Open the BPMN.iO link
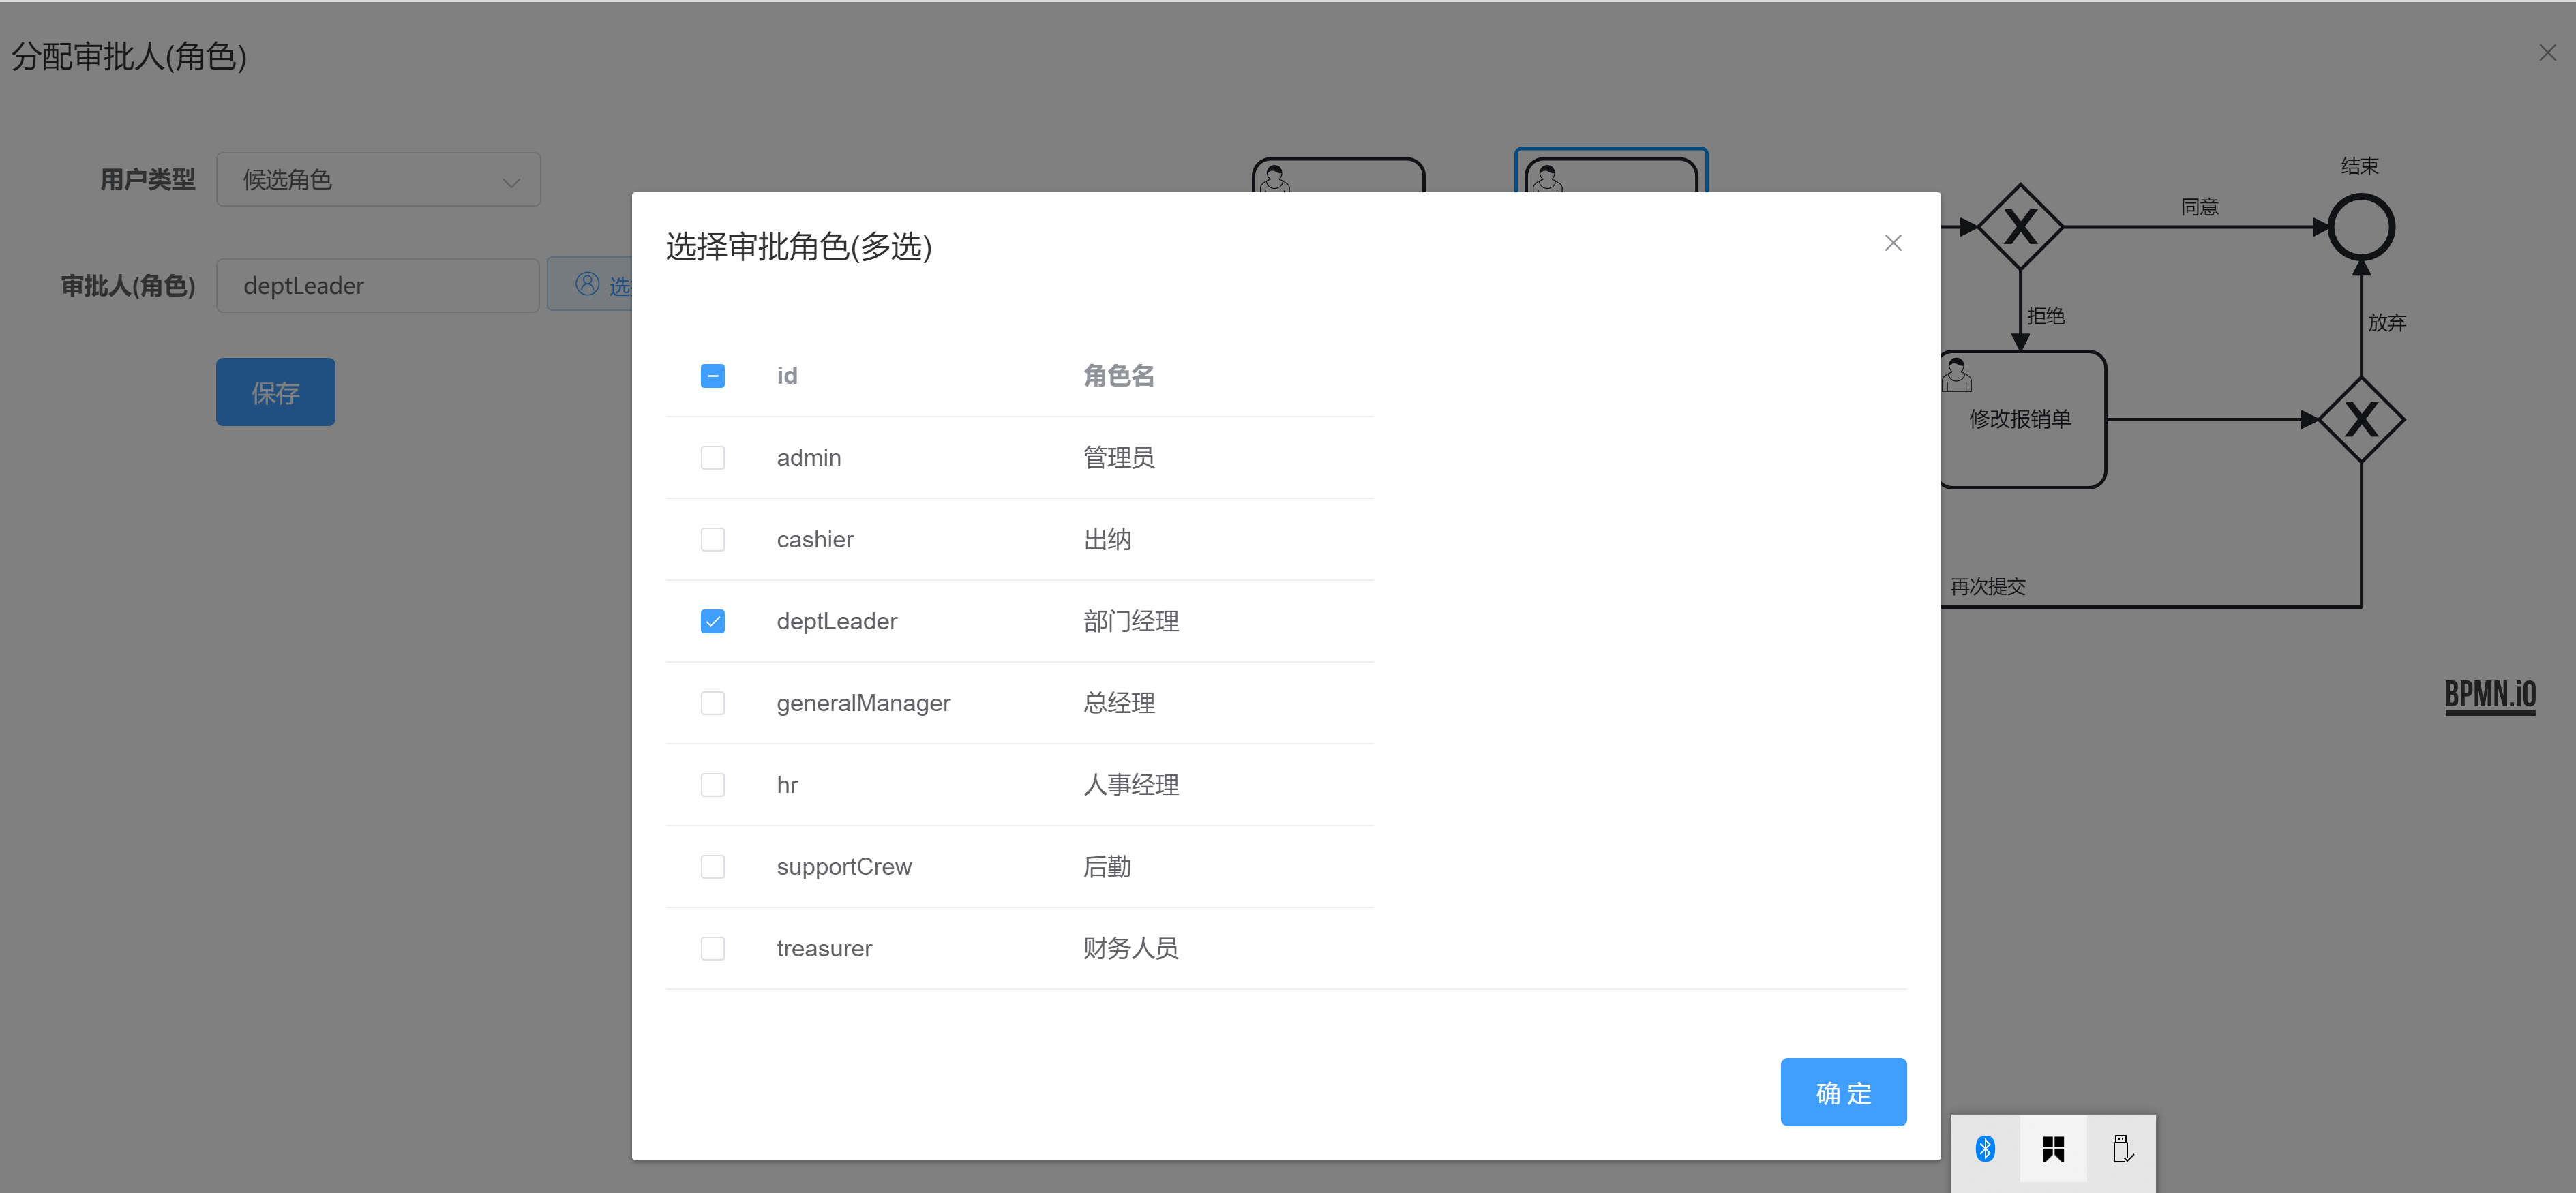The height and width of the screenshot is (1193, 2576). 2489,695
